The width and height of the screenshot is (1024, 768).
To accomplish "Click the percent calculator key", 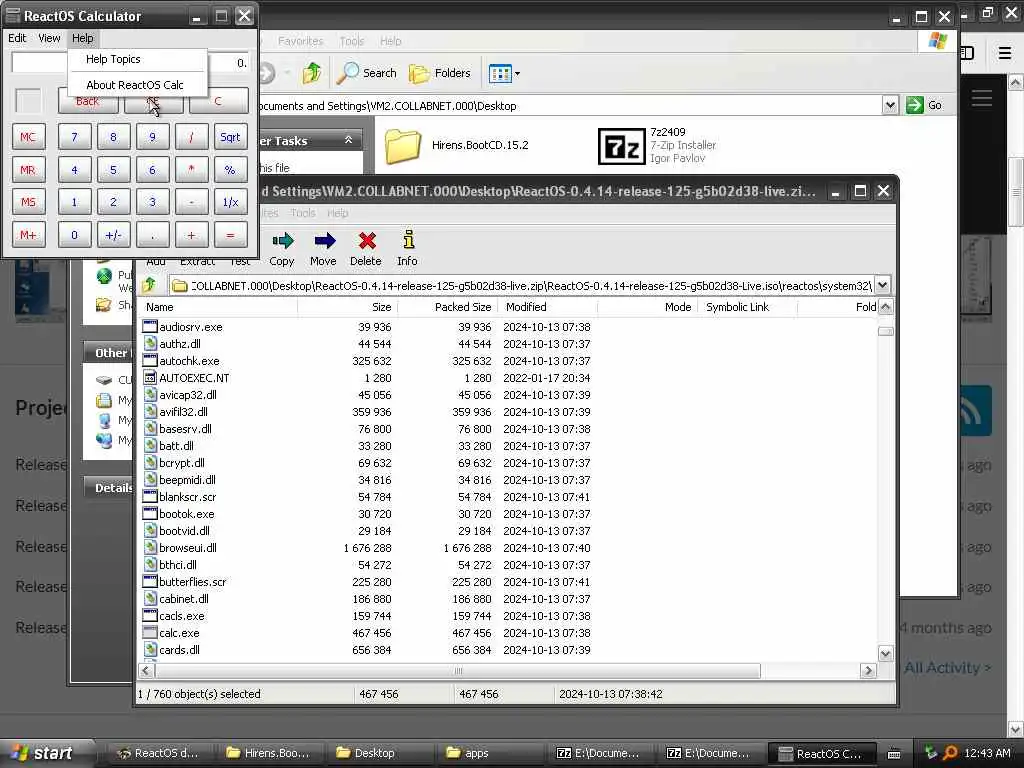I will (x=231, y=170).
